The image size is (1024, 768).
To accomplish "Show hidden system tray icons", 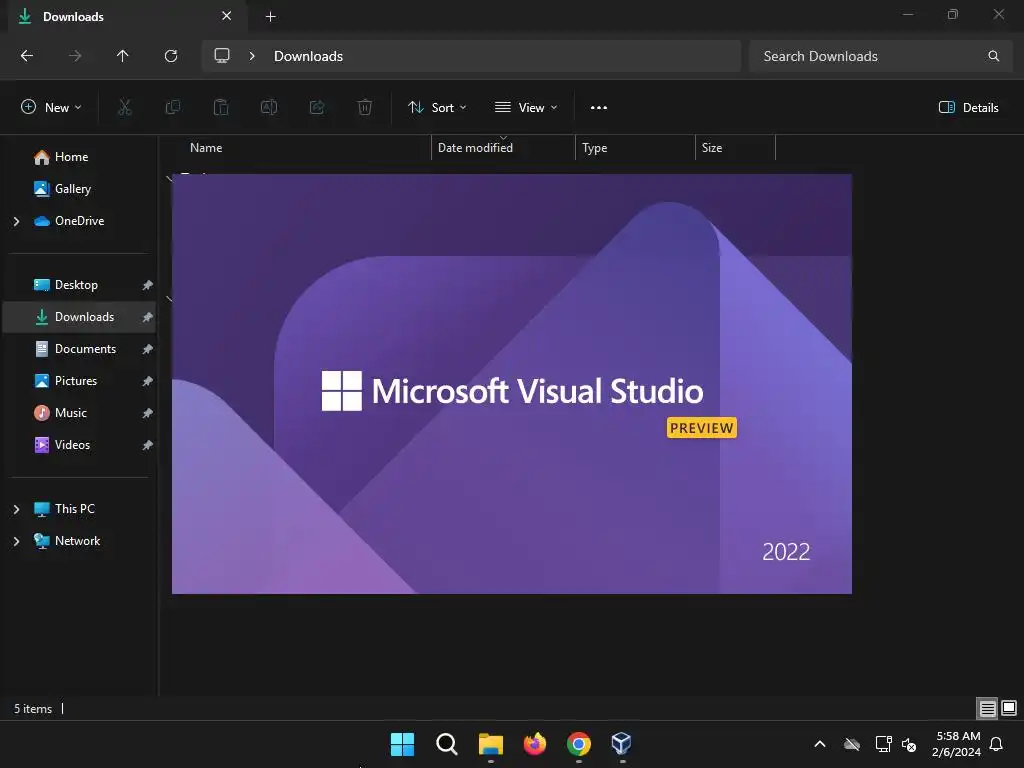I will click(x=820, y=744).
